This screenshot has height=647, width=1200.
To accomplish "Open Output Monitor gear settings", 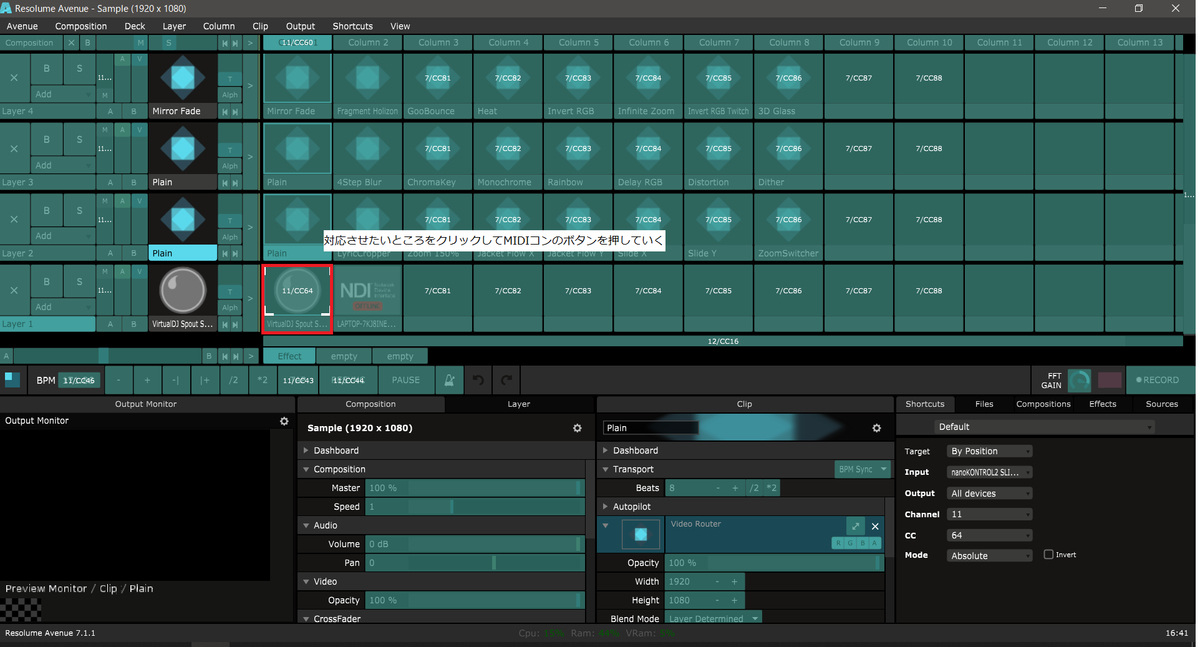I will click(284, 421).
